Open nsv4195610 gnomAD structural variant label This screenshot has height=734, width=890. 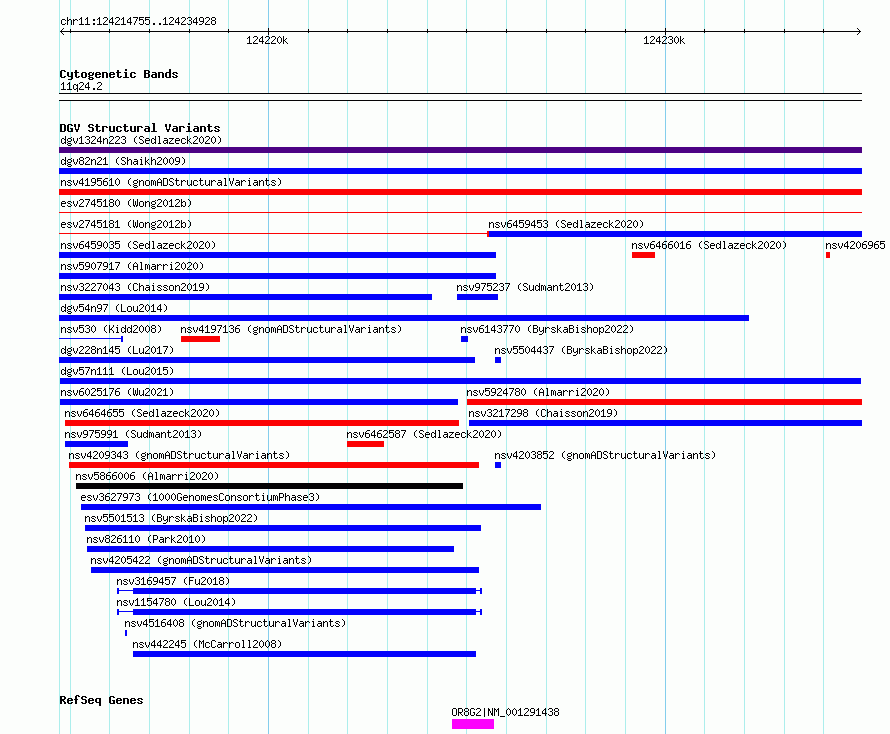[x=171, y=182]
